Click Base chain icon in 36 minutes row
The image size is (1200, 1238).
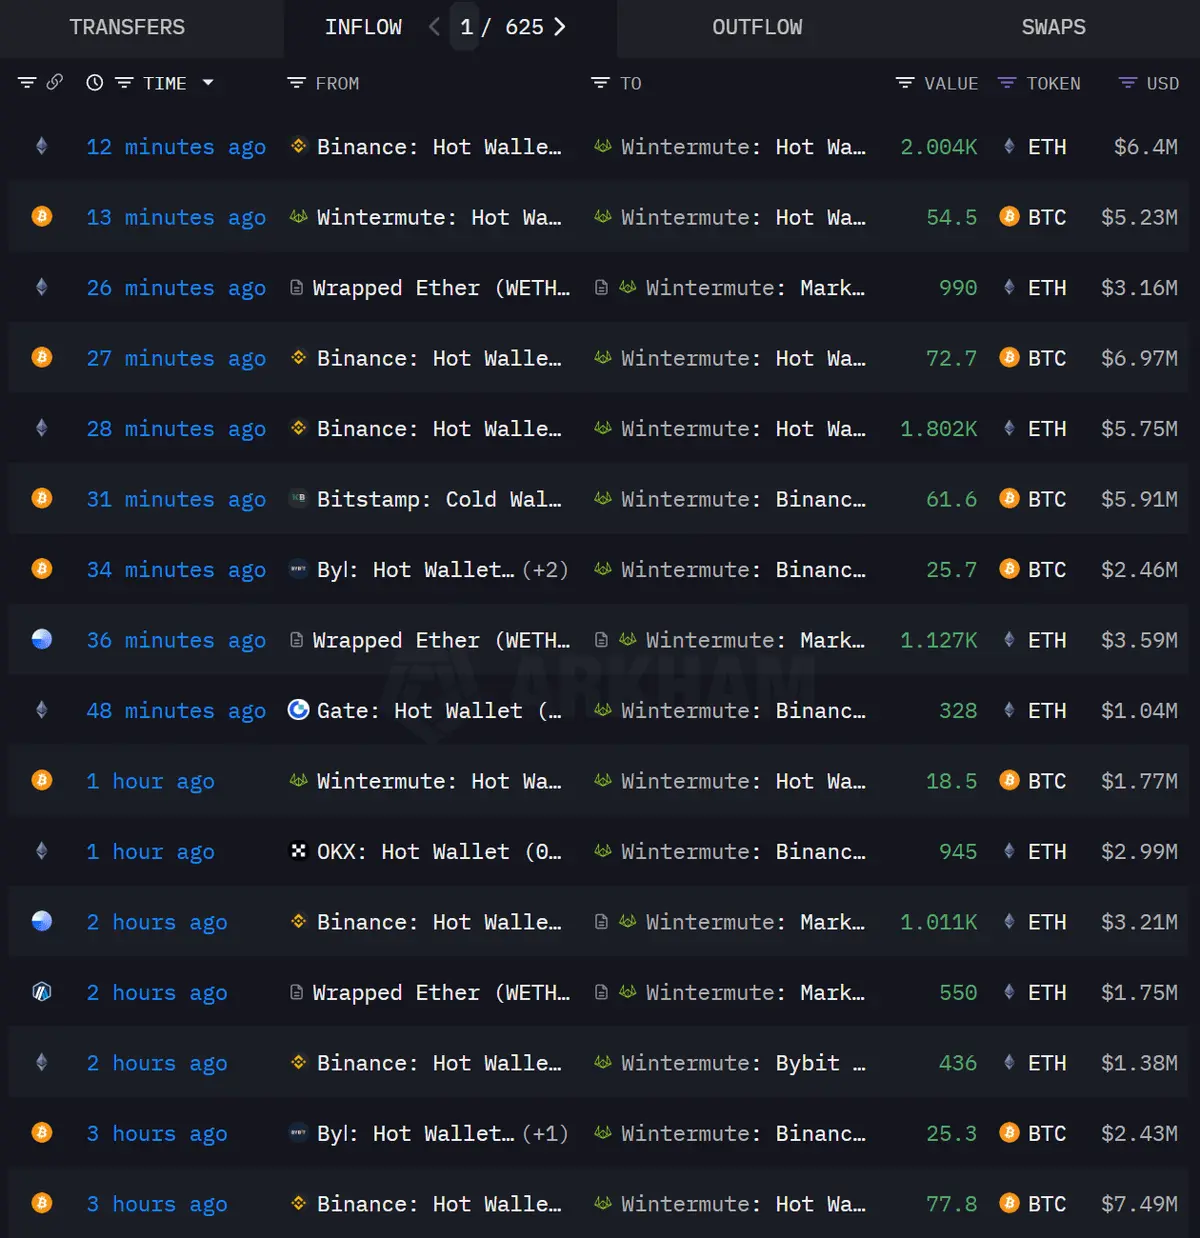click(x=42, y=639)
